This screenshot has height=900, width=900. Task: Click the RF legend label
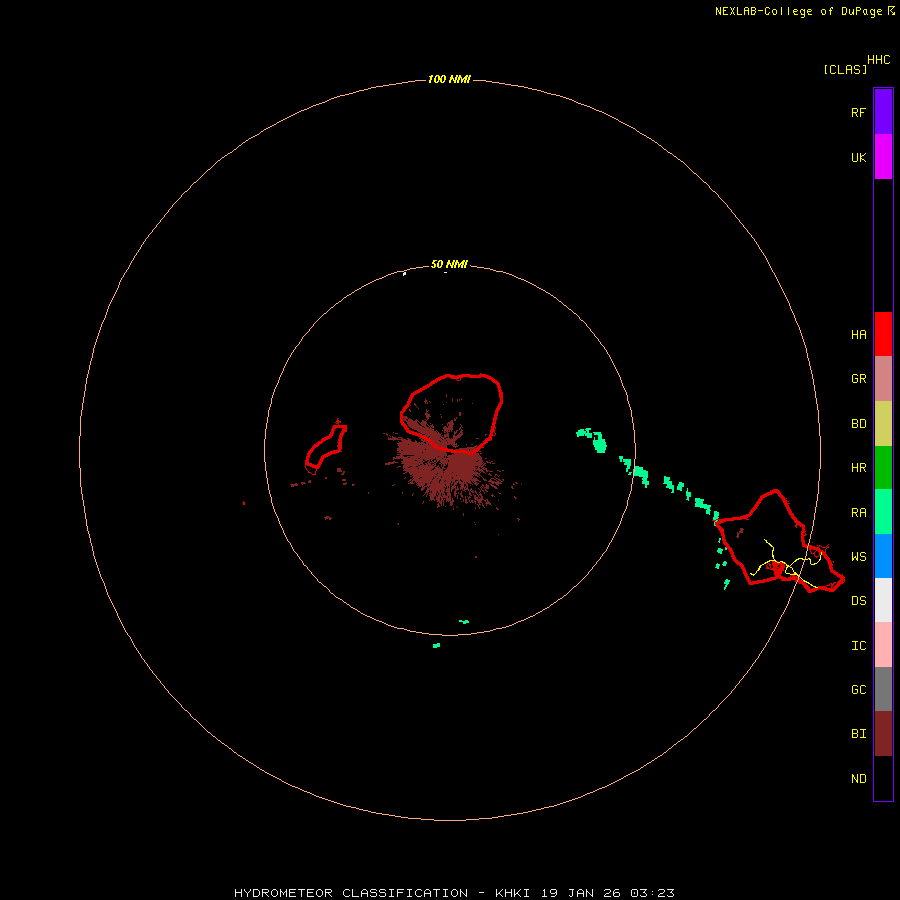(858, 113)
